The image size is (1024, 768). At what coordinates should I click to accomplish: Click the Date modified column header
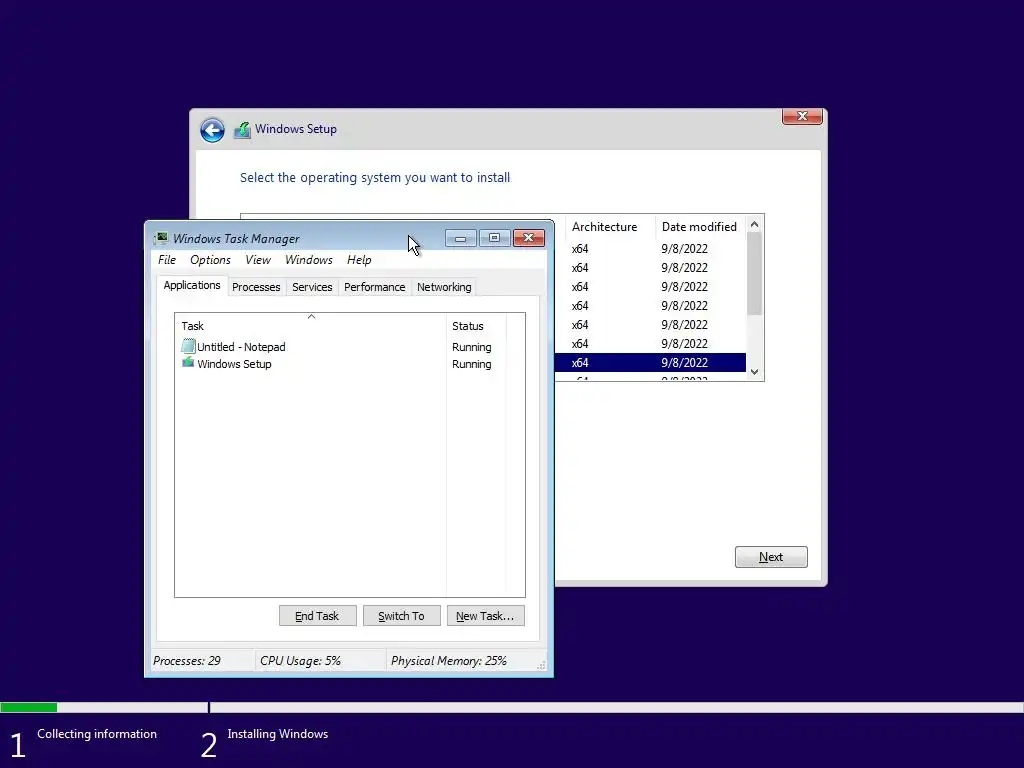coord(699,227)
